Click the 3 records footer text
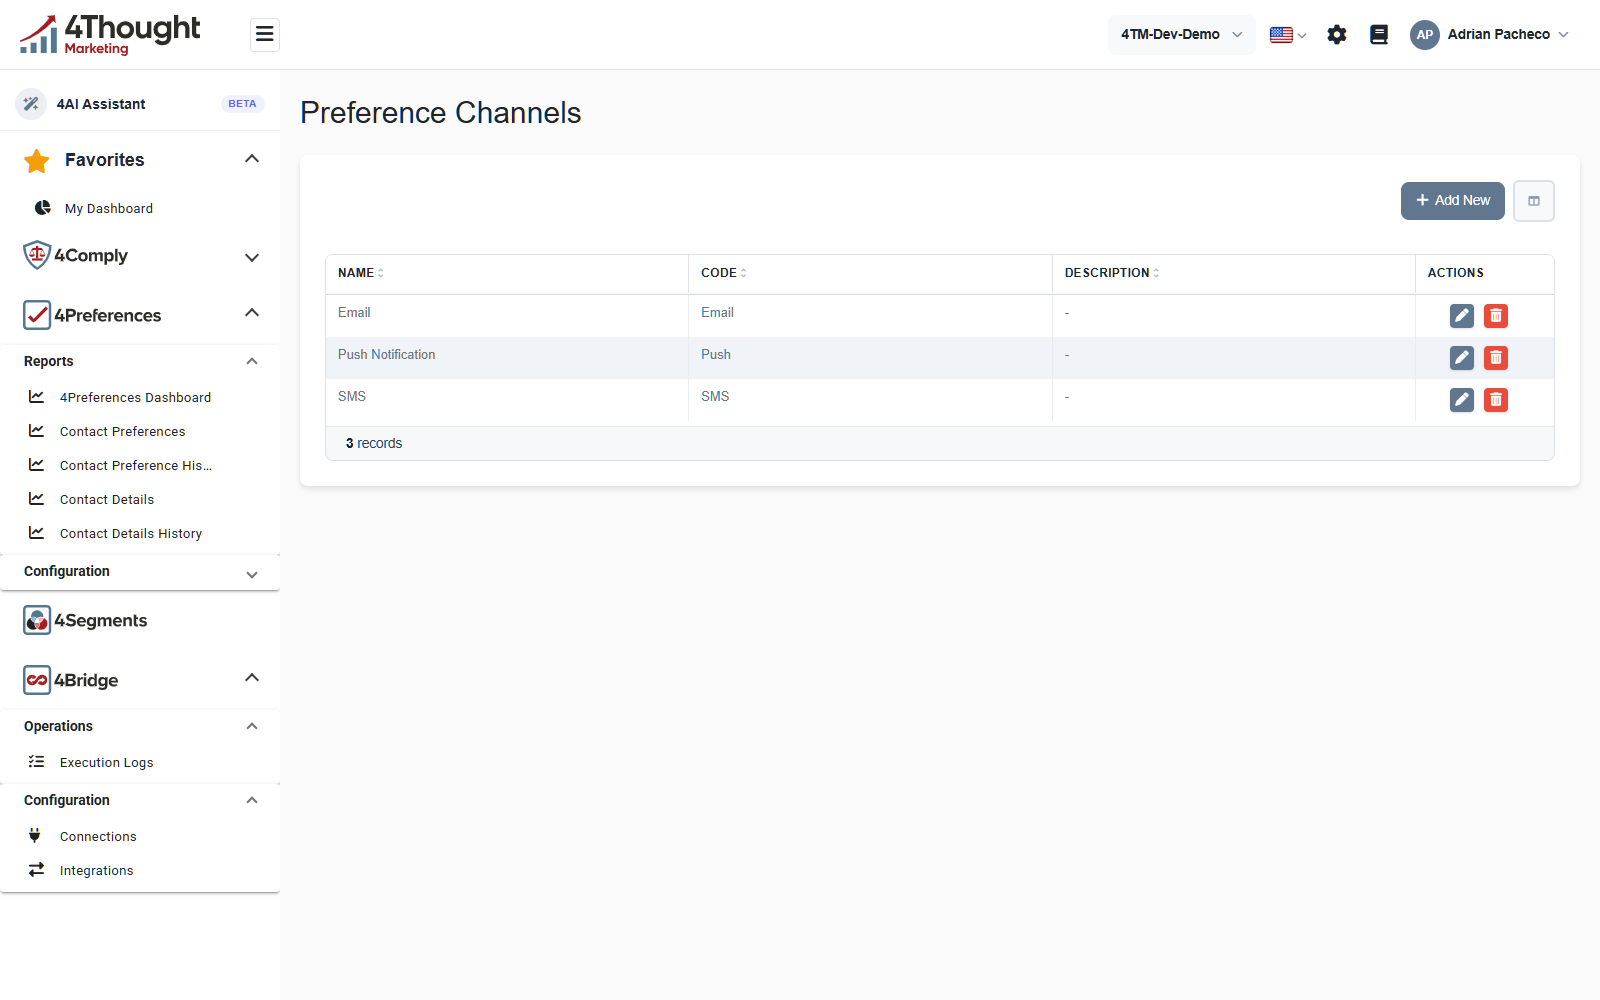Viewport: 1600px width, 1000px height. [374, 444]
